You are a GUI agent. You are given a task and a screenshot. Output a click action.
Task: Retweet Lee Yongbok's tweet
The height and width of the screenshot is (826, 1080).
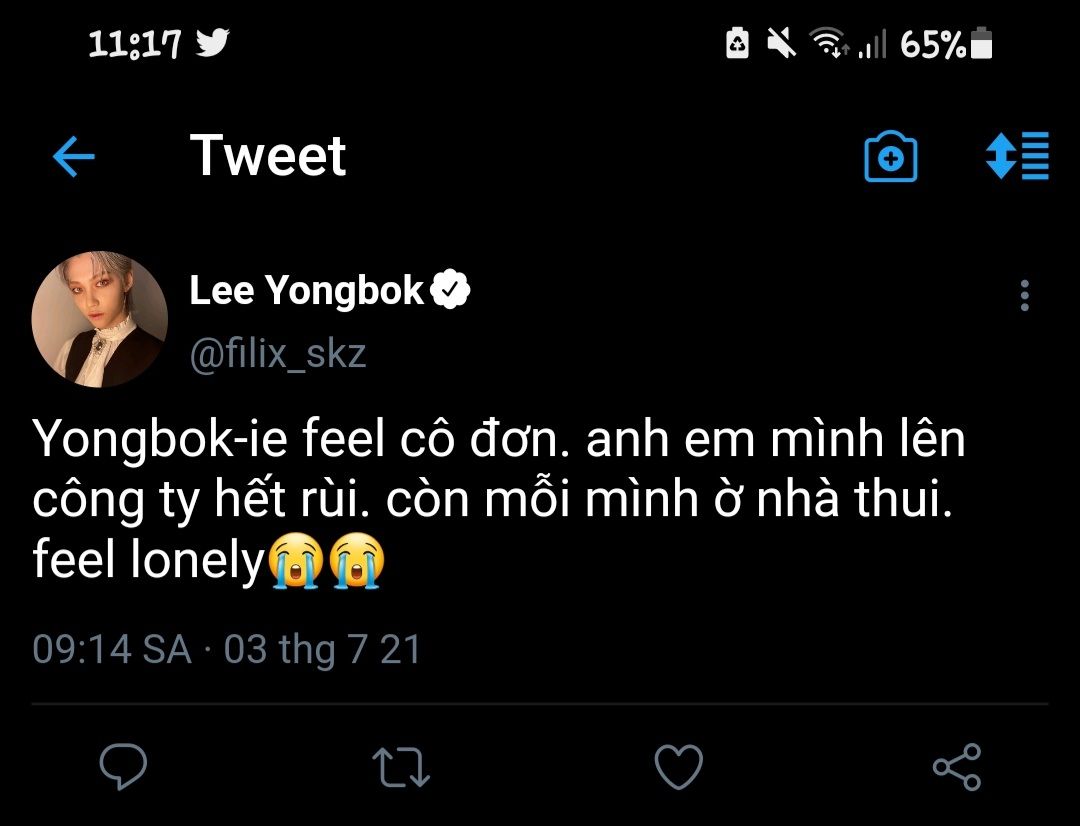[x=401, y=766]
